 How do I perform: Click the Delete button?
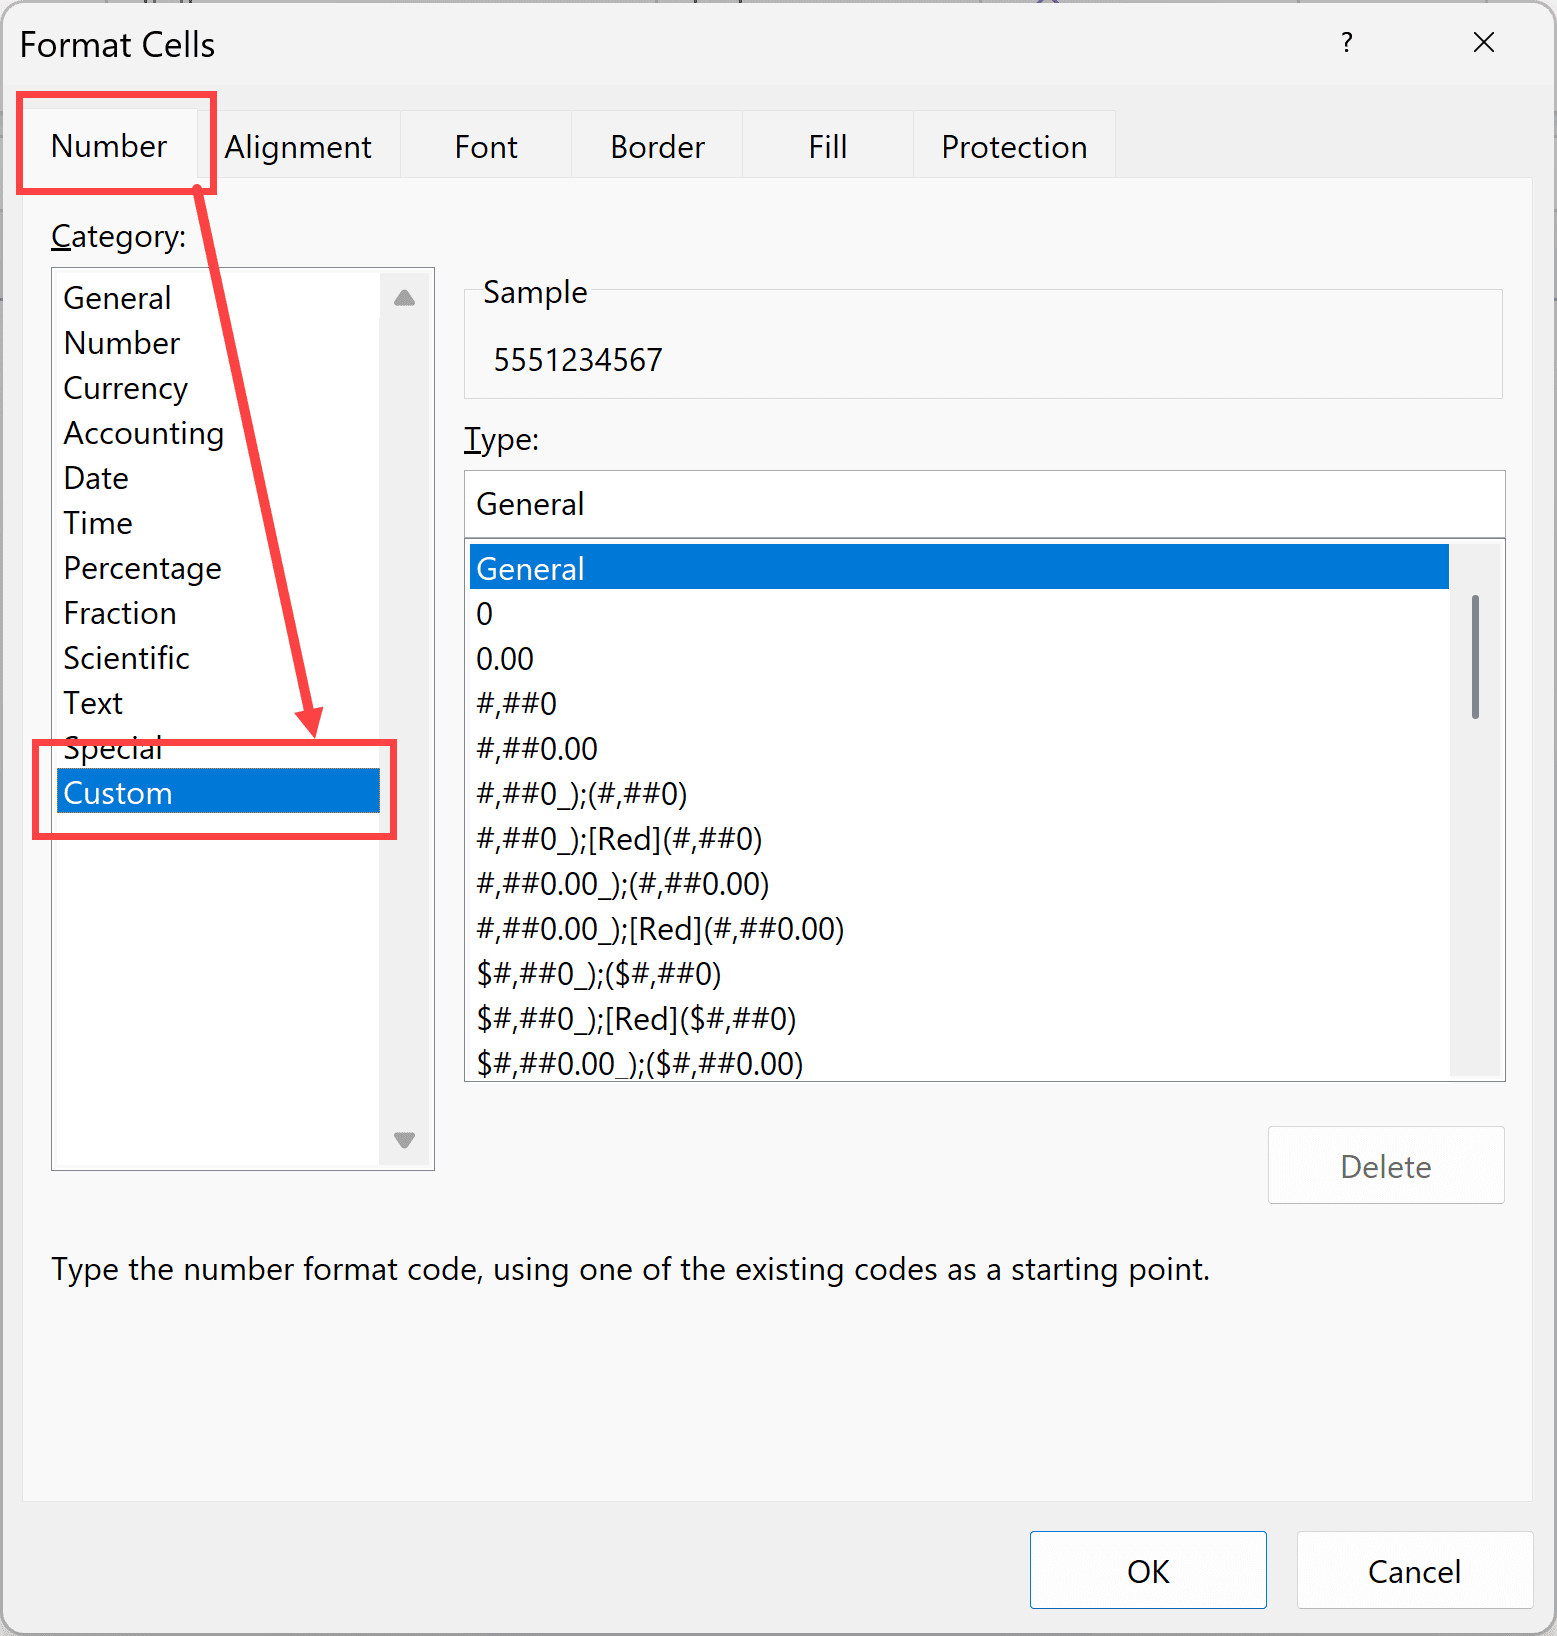coord(1385,1166)
